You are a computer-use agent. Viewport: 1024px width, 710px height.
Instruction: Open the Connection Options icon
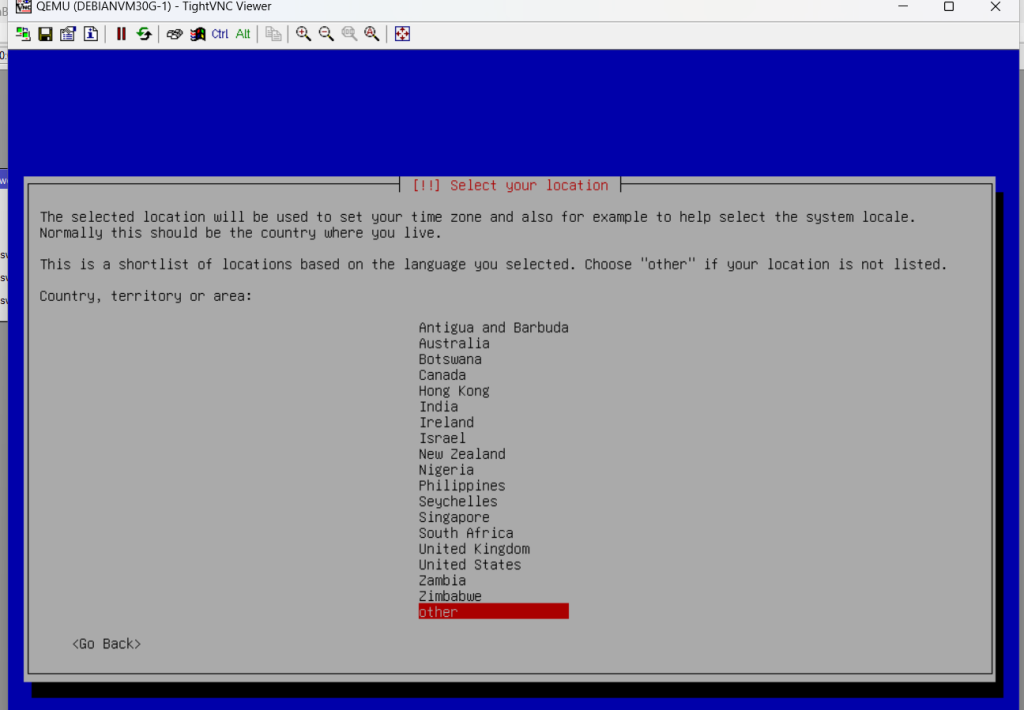click(x=68, y=34)
